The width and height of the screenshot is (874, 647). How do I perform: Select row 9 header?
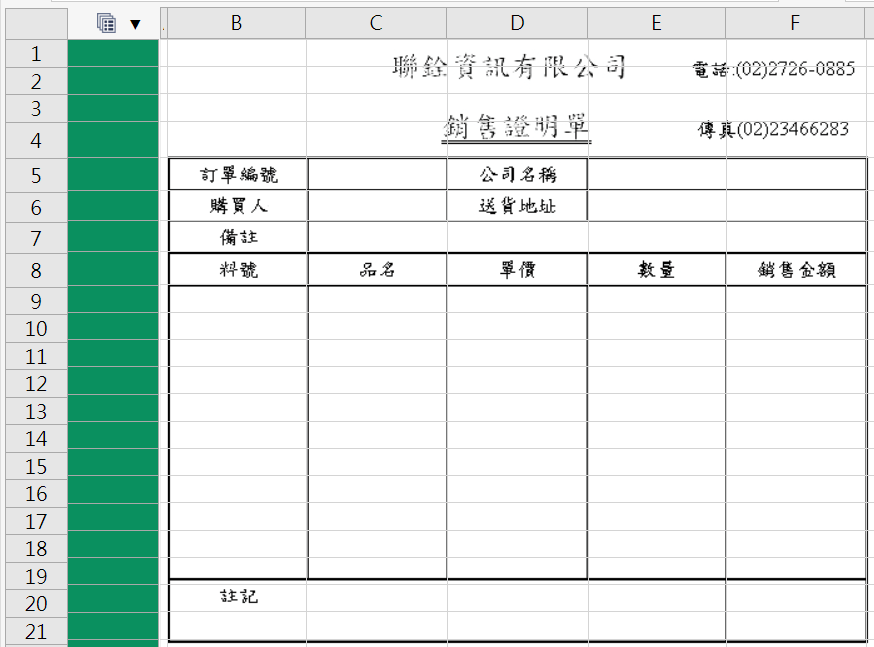(36, 301)
